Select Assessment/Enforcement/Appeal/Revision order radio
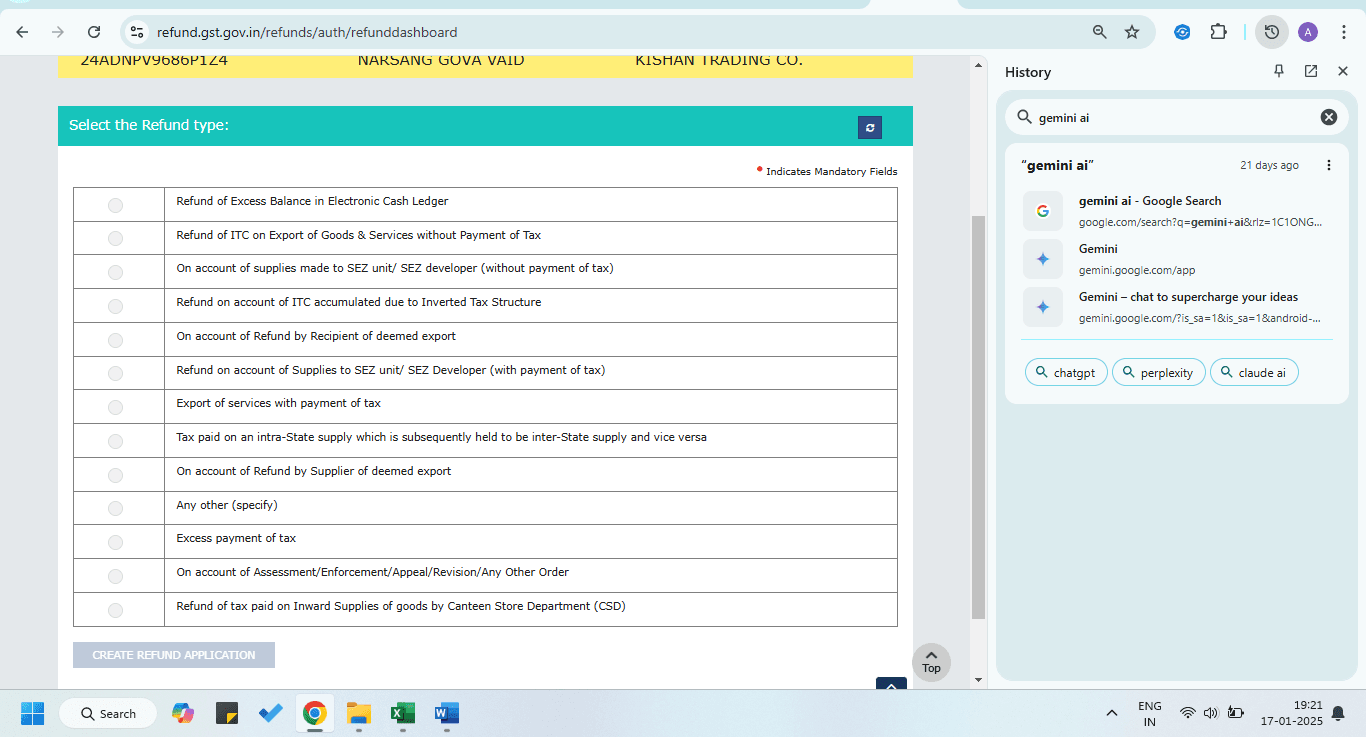The width and height of the screenshot is (1366, 737). tap(115, 576)
